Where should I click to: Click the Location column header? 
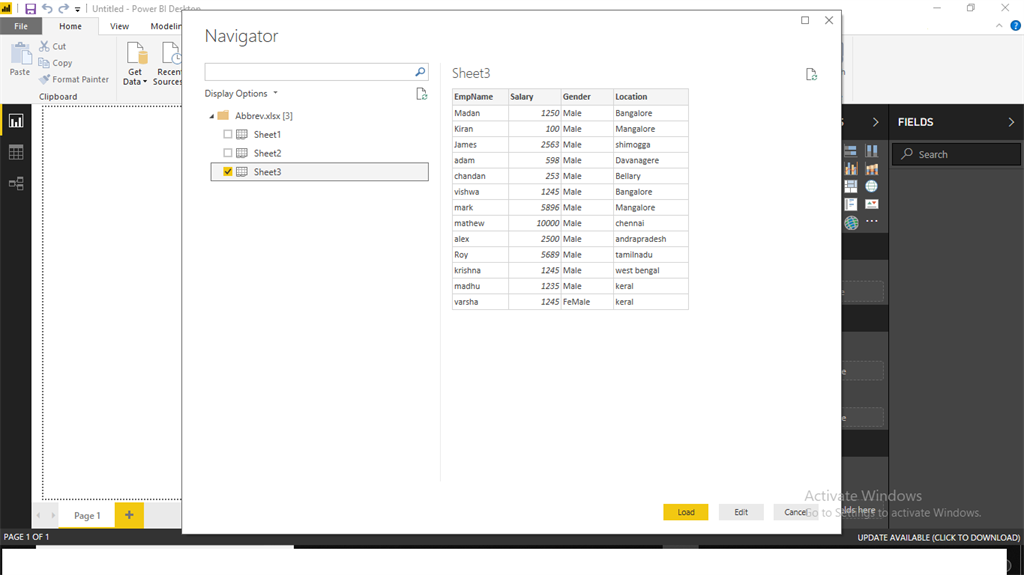click(x=650, y=97)
